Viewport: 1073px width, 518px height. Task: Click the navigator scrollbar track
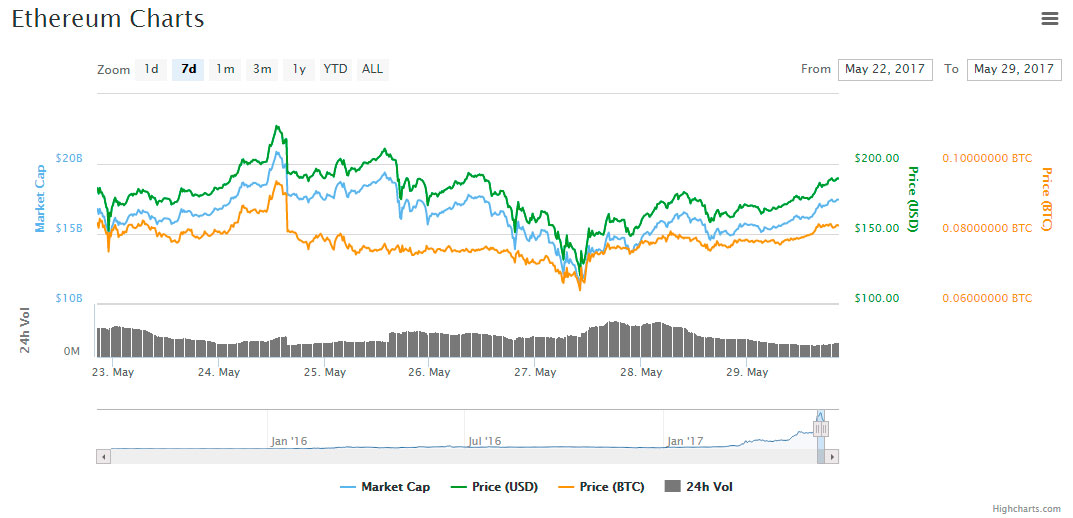pos(463,456)
